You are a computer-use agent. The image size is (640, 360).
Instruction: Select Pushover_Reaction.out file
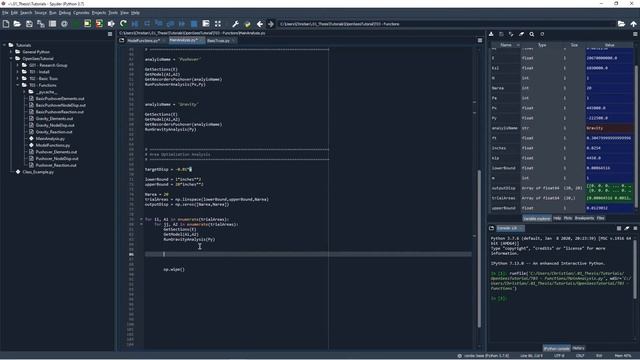tap(56, 165)
